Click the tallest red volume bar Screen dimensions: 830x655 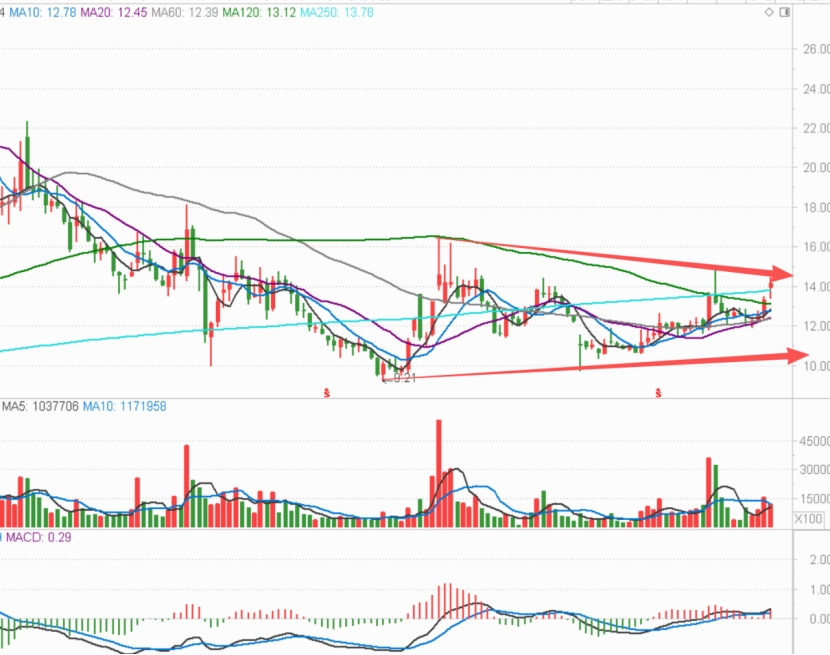point(439,473)
